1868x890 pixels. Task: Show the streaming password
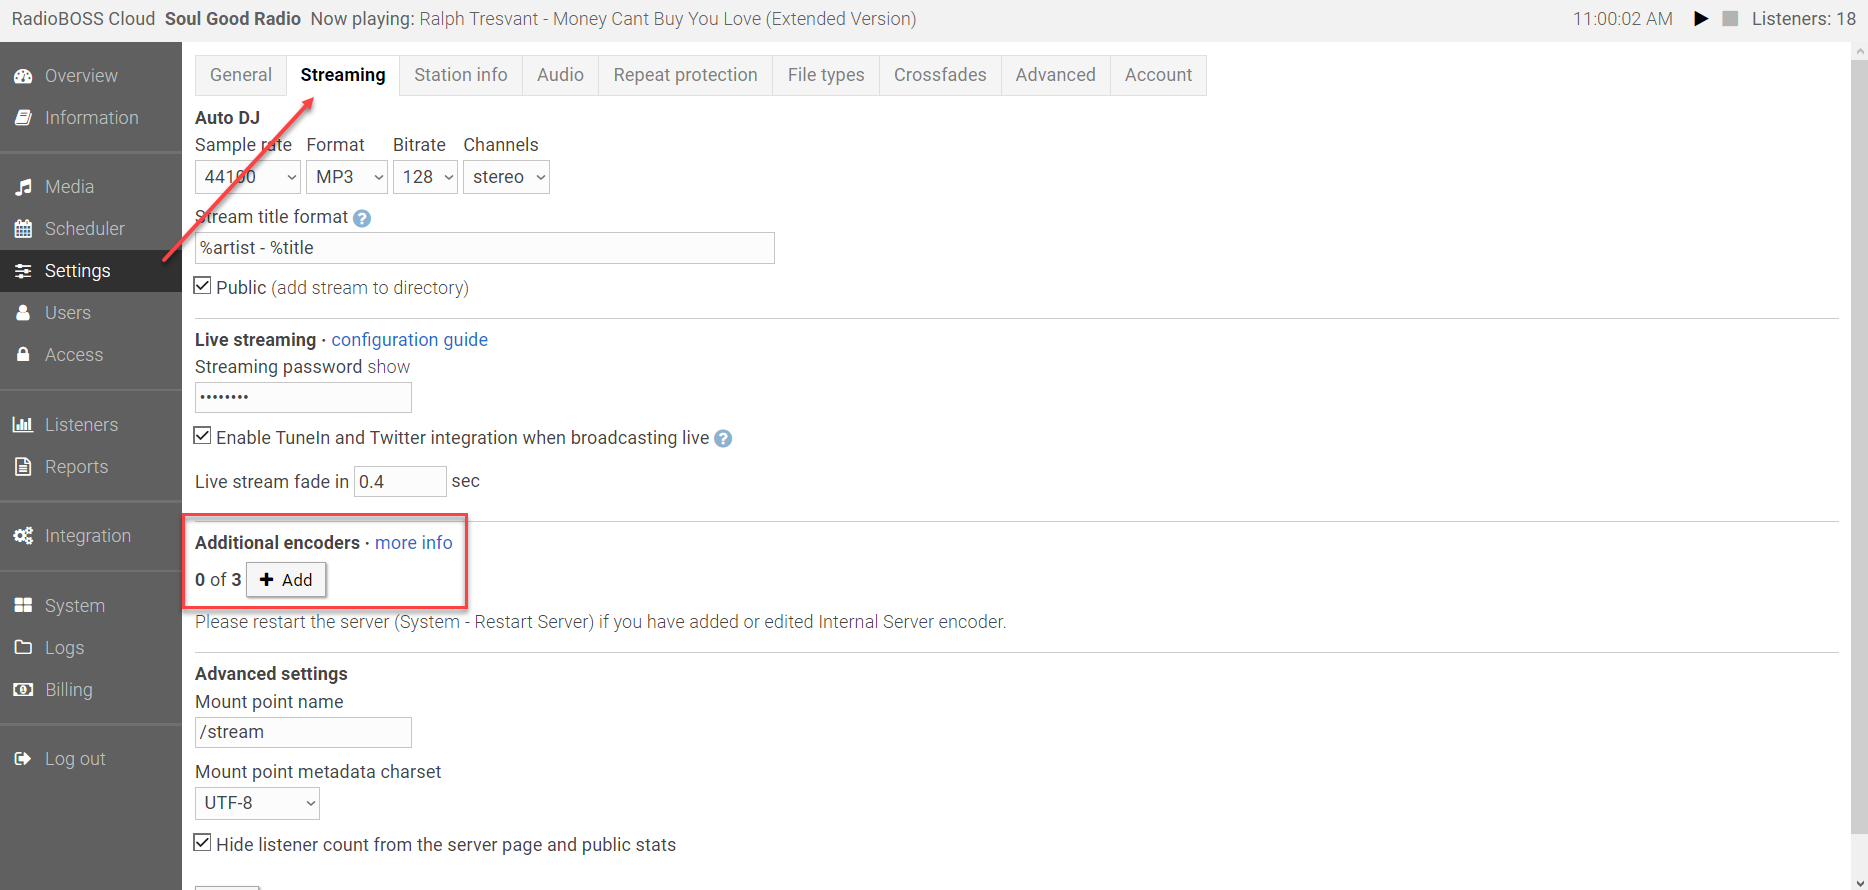[389, 367]
